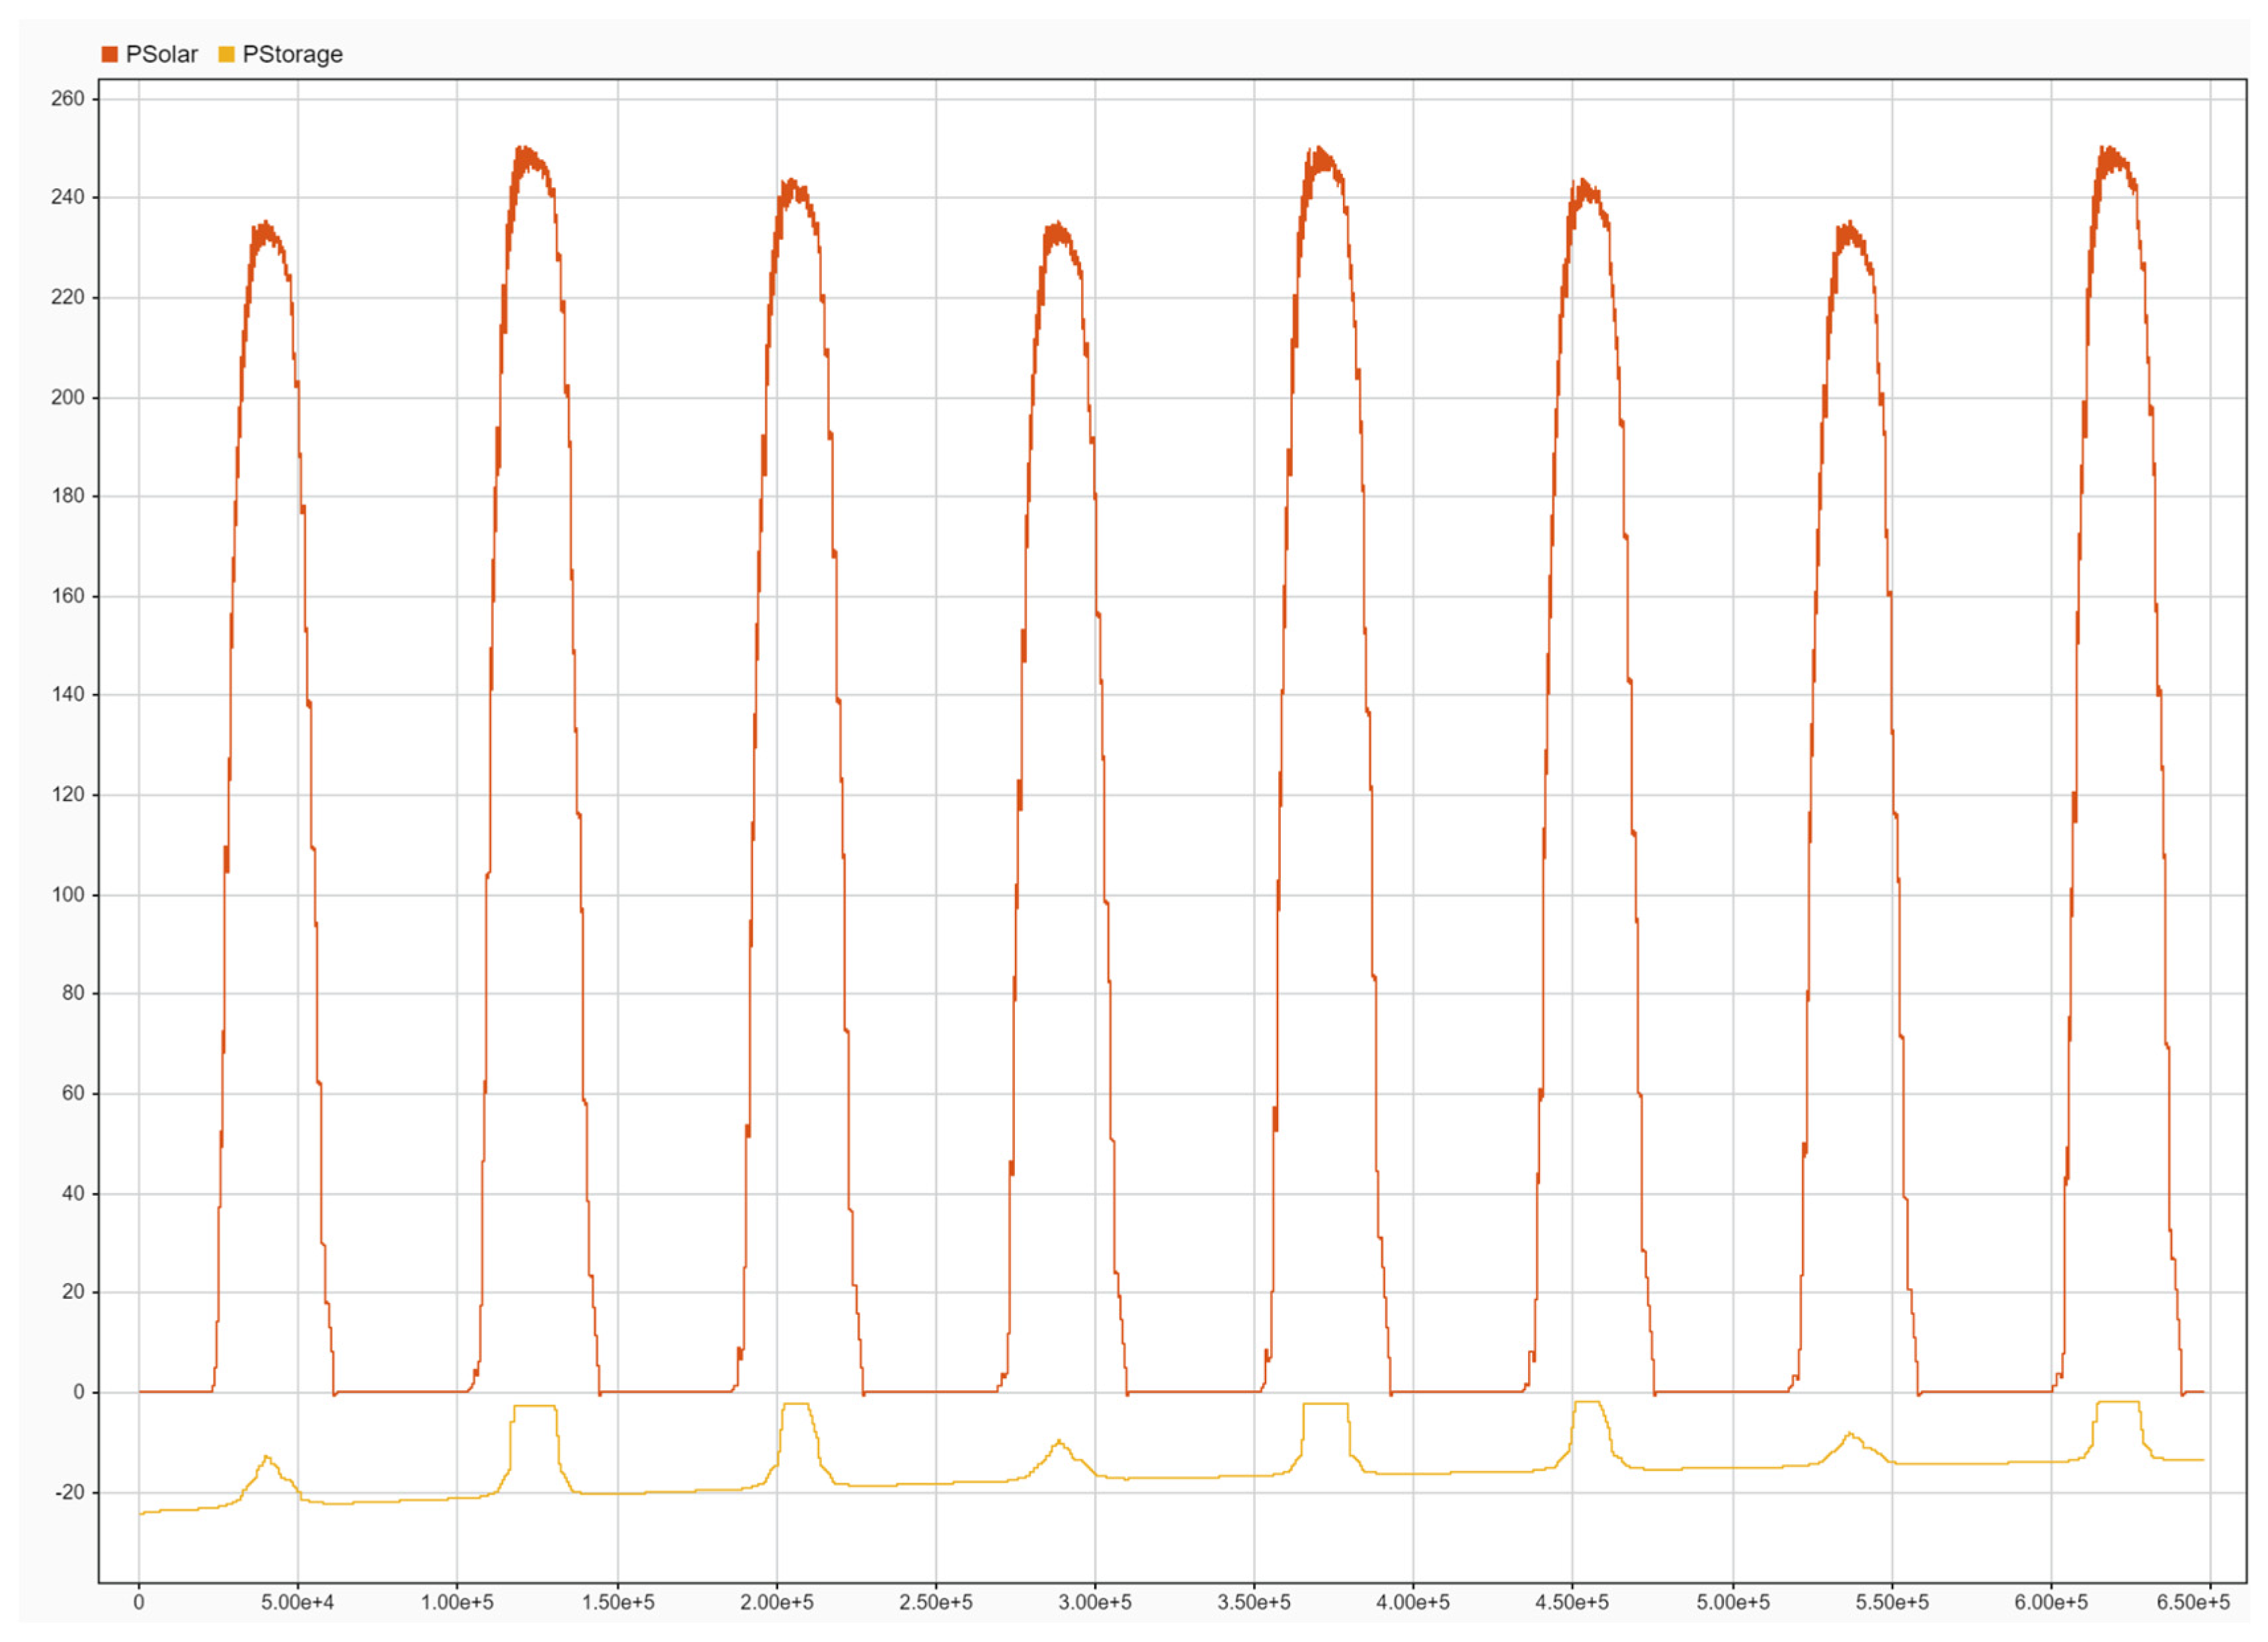Click the y-axis label 240

(x=68, y=197)
